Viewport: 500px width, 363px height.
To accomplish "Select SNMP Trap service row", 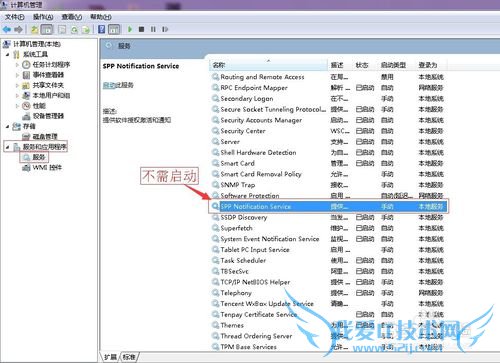I will (328, 185).
